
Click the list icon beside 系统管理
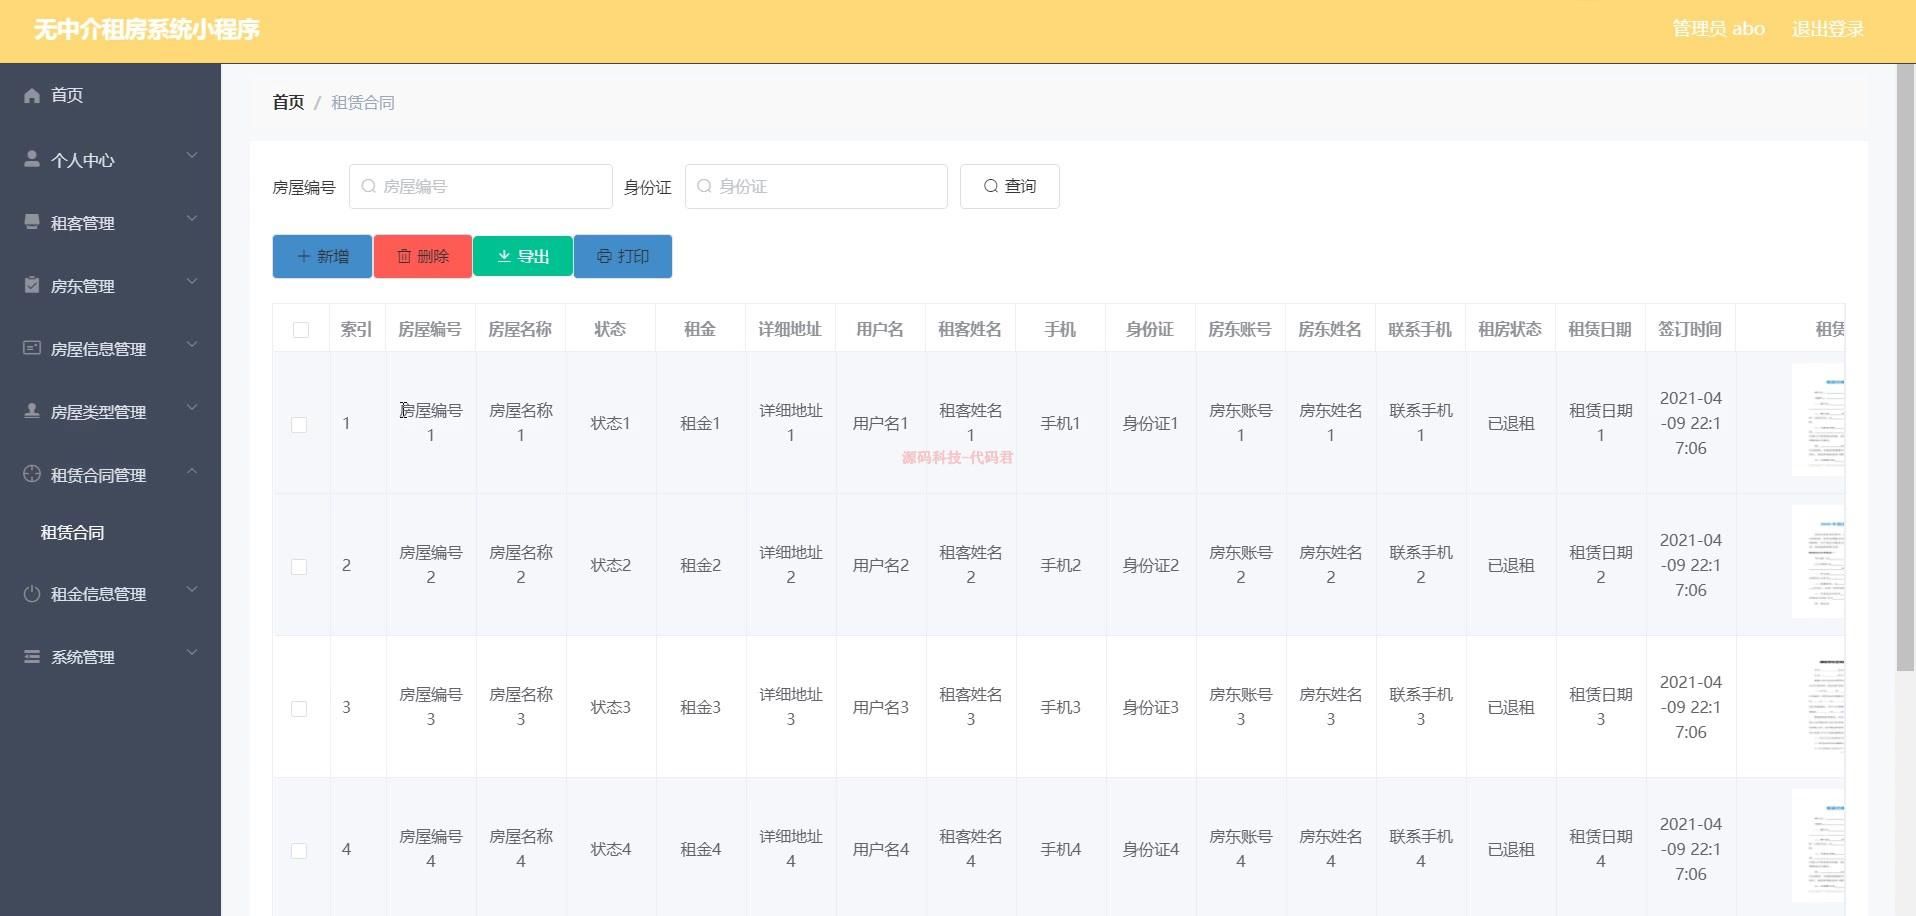click(32, 656)
